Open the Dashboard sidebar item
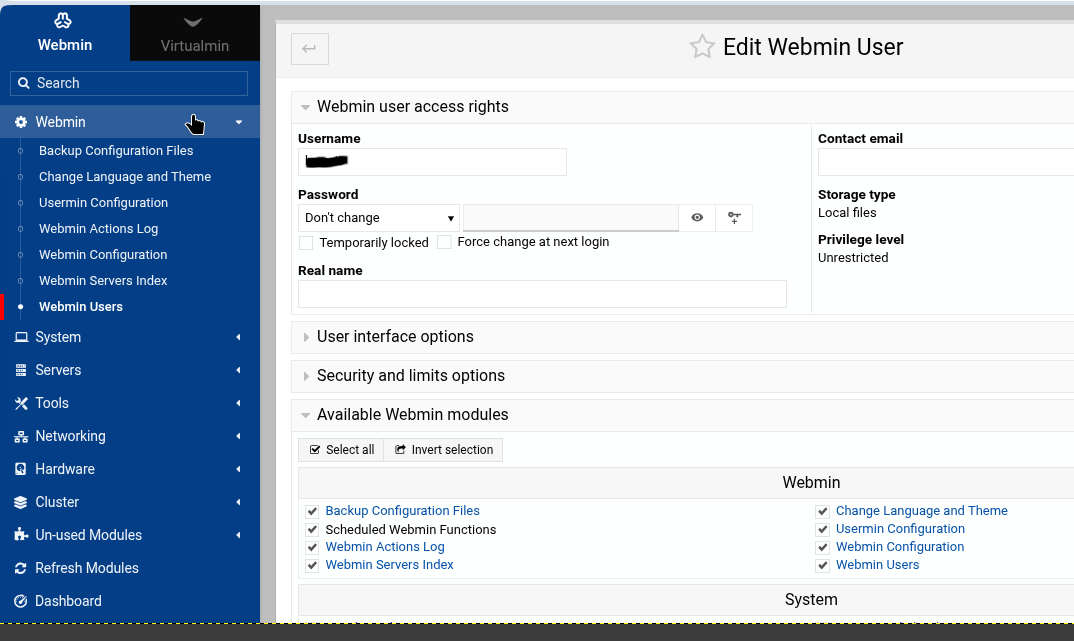This screenshot has width=1074, height=641. [x=68, y=601]
